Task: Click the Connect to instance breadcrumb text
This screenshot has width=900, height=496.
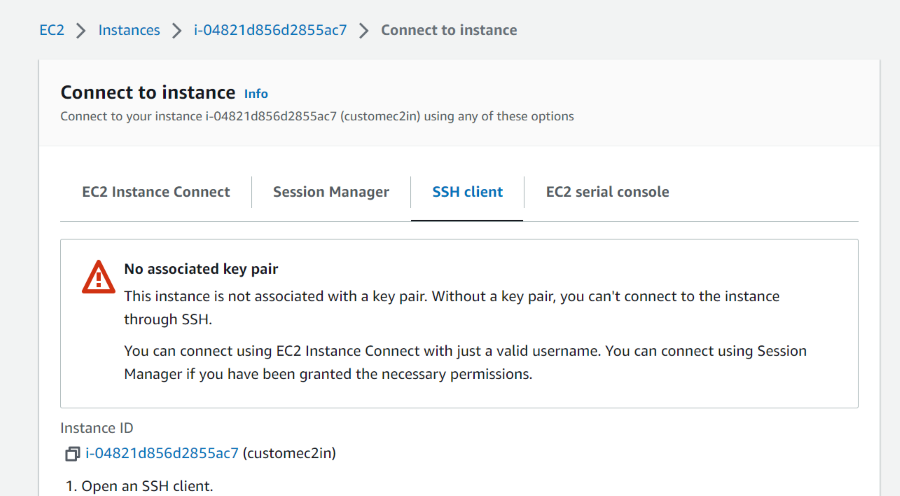Action: point(449,30)
